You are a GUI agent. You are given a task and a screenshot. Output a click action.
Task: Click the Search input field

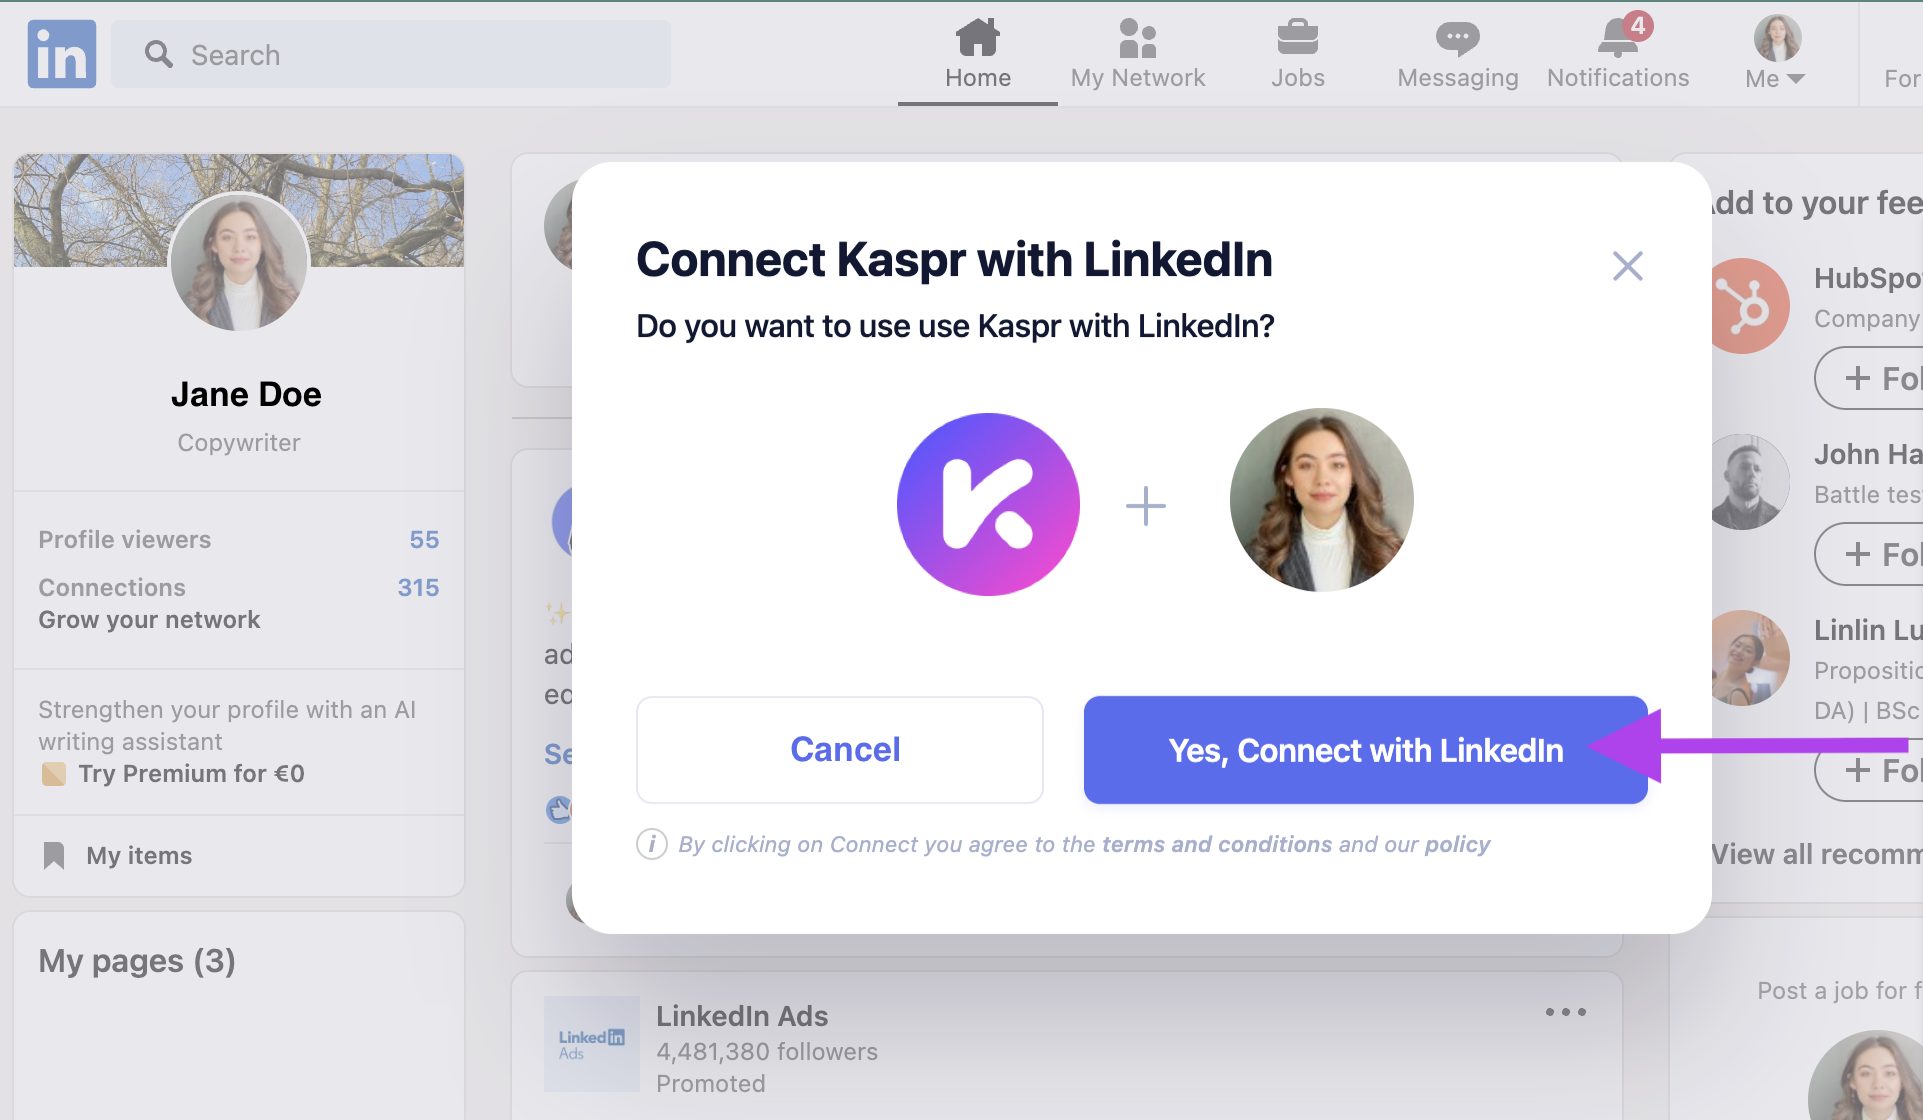pyautogui.click(x=391, y=54)
